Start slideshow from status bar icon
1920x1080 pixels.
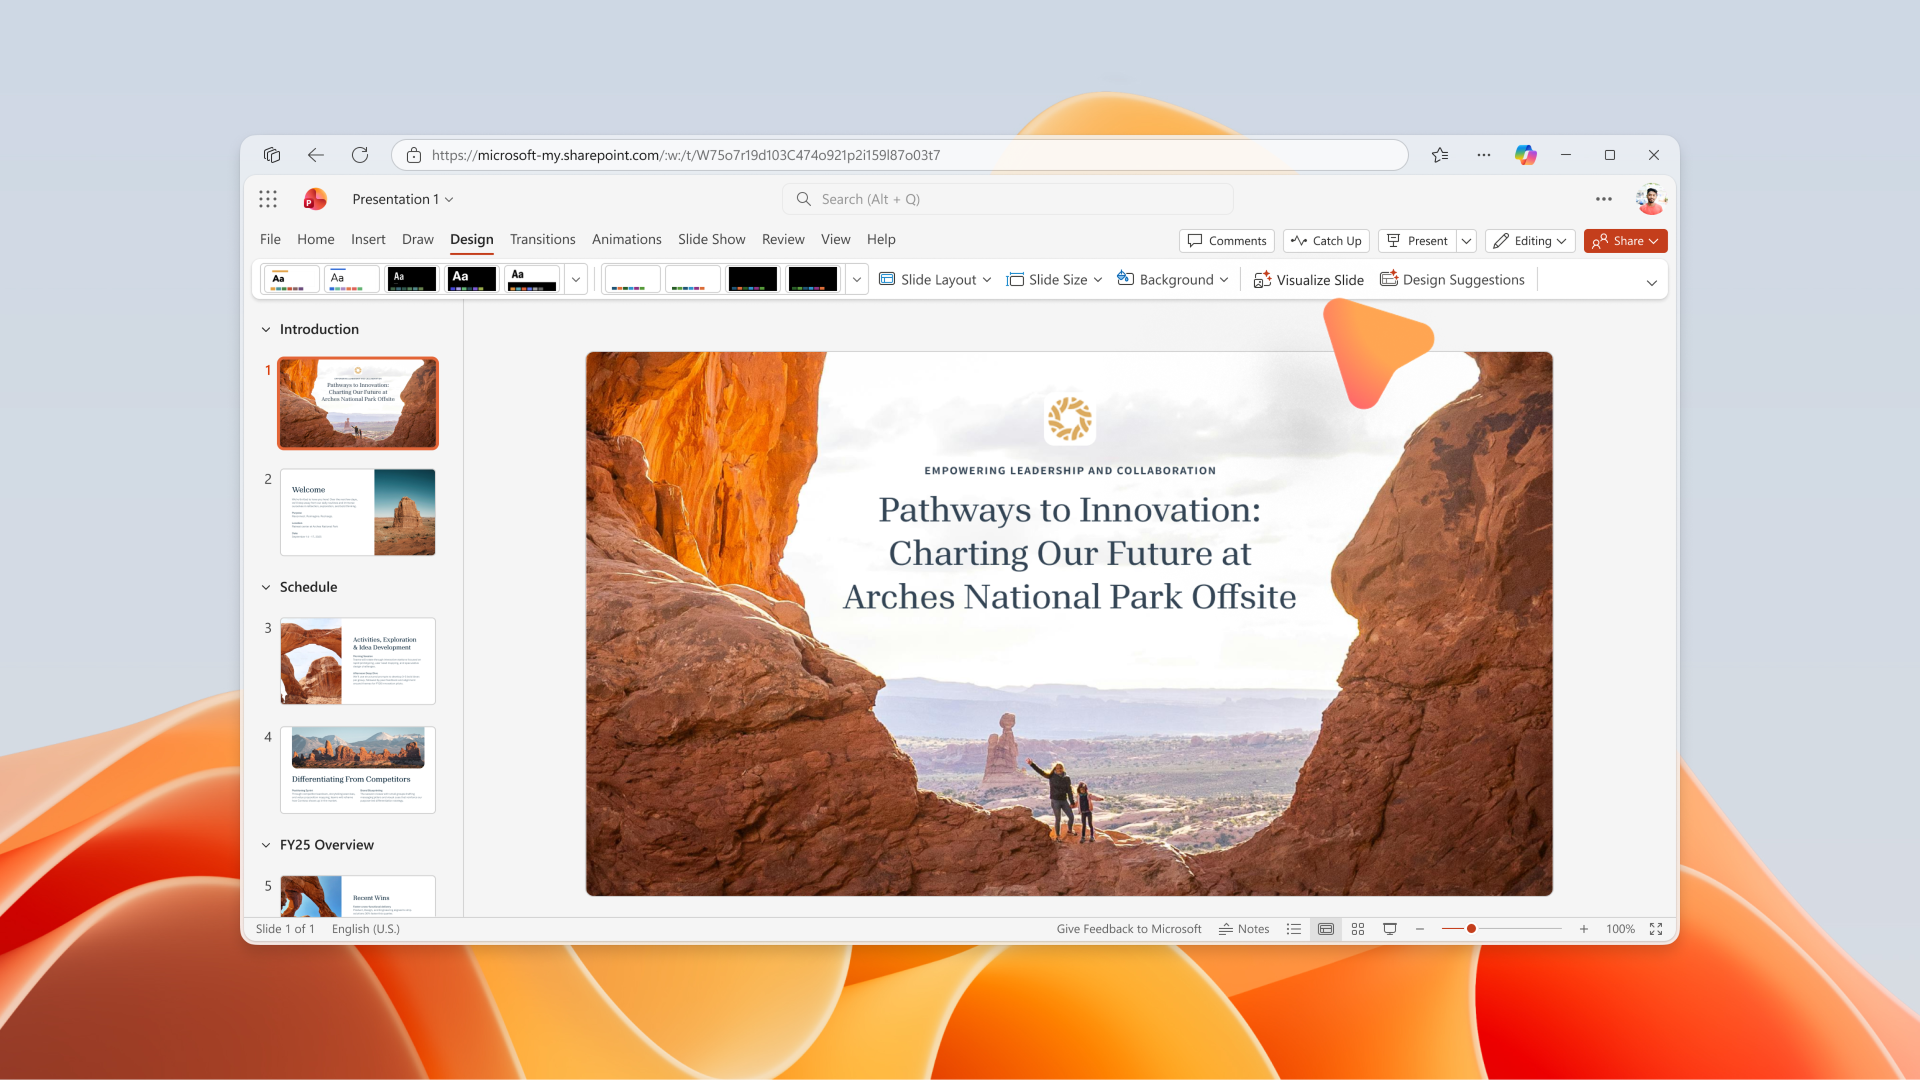pyautogui.click(x=1390, y=929)
